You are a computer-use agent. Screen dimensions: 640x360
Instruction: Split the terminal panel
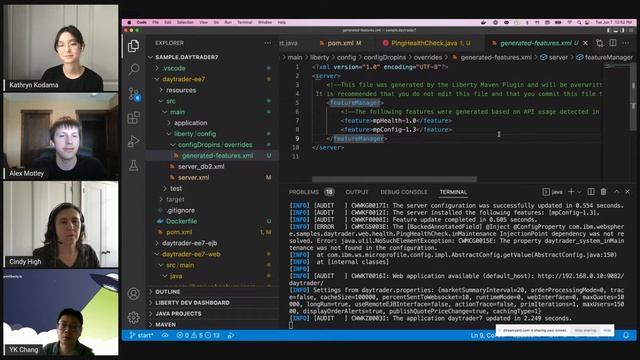pos(591,191)
